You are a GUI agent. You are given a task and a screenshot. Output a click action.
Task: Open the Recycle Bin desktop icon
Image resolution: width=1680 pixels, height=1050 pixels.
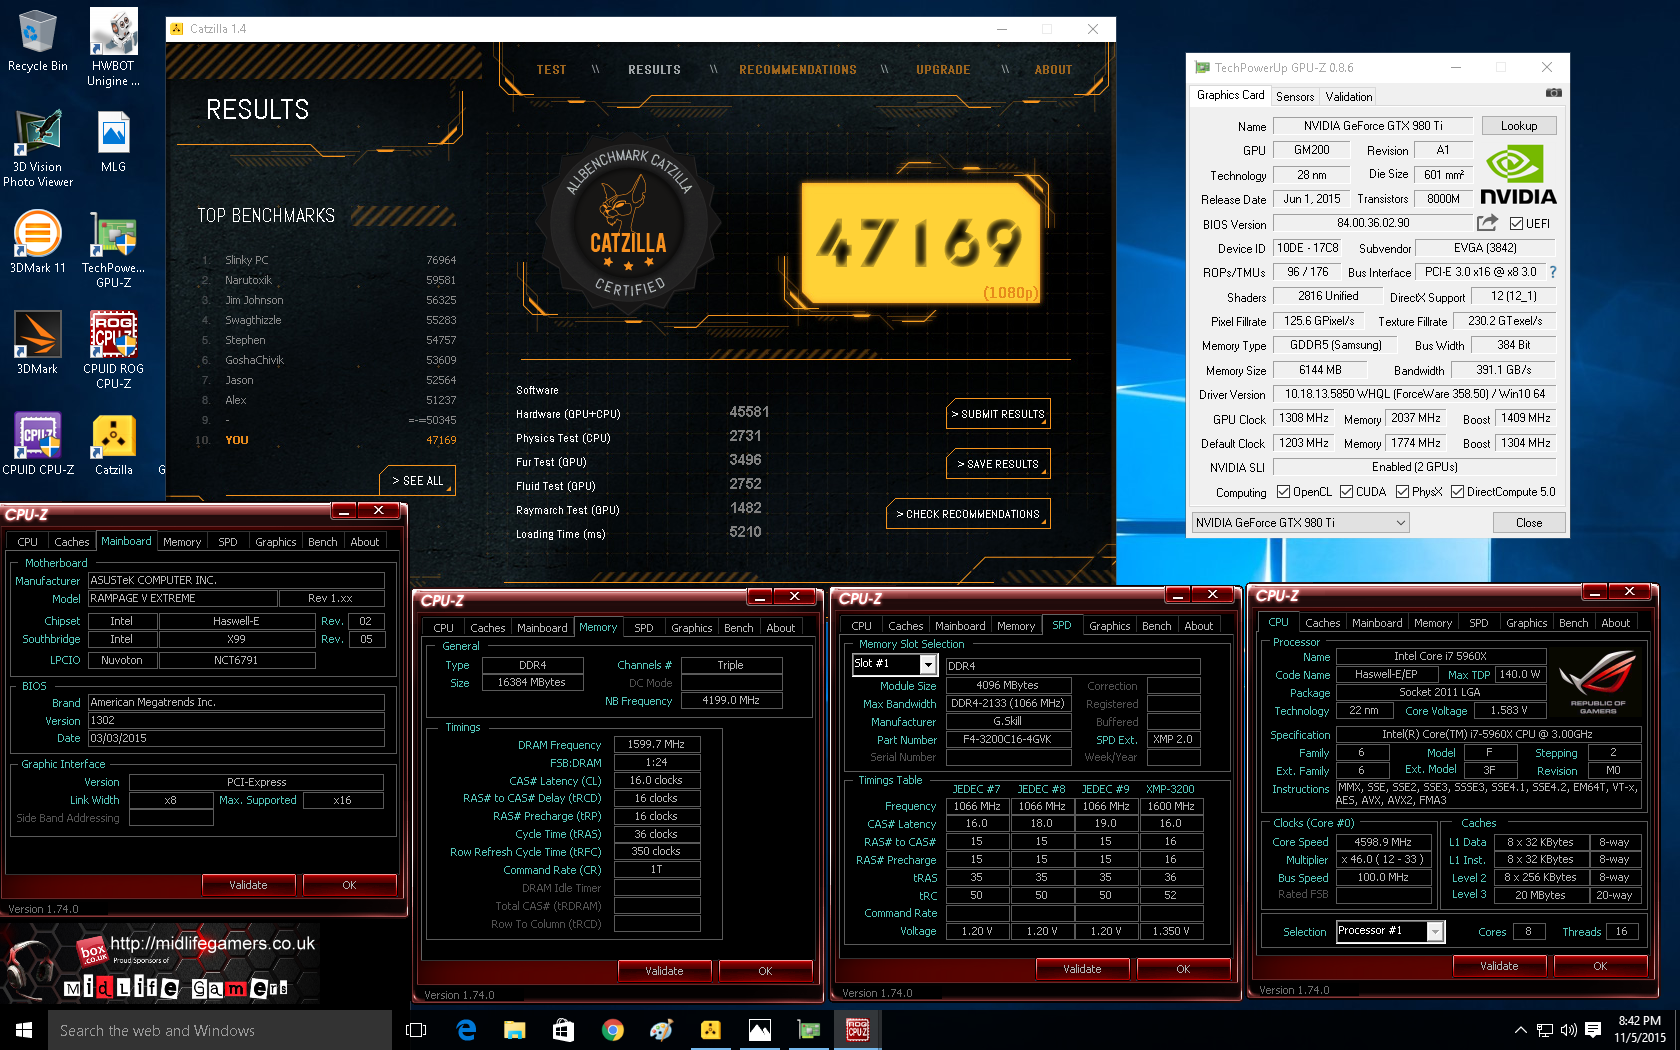point(37,41)
